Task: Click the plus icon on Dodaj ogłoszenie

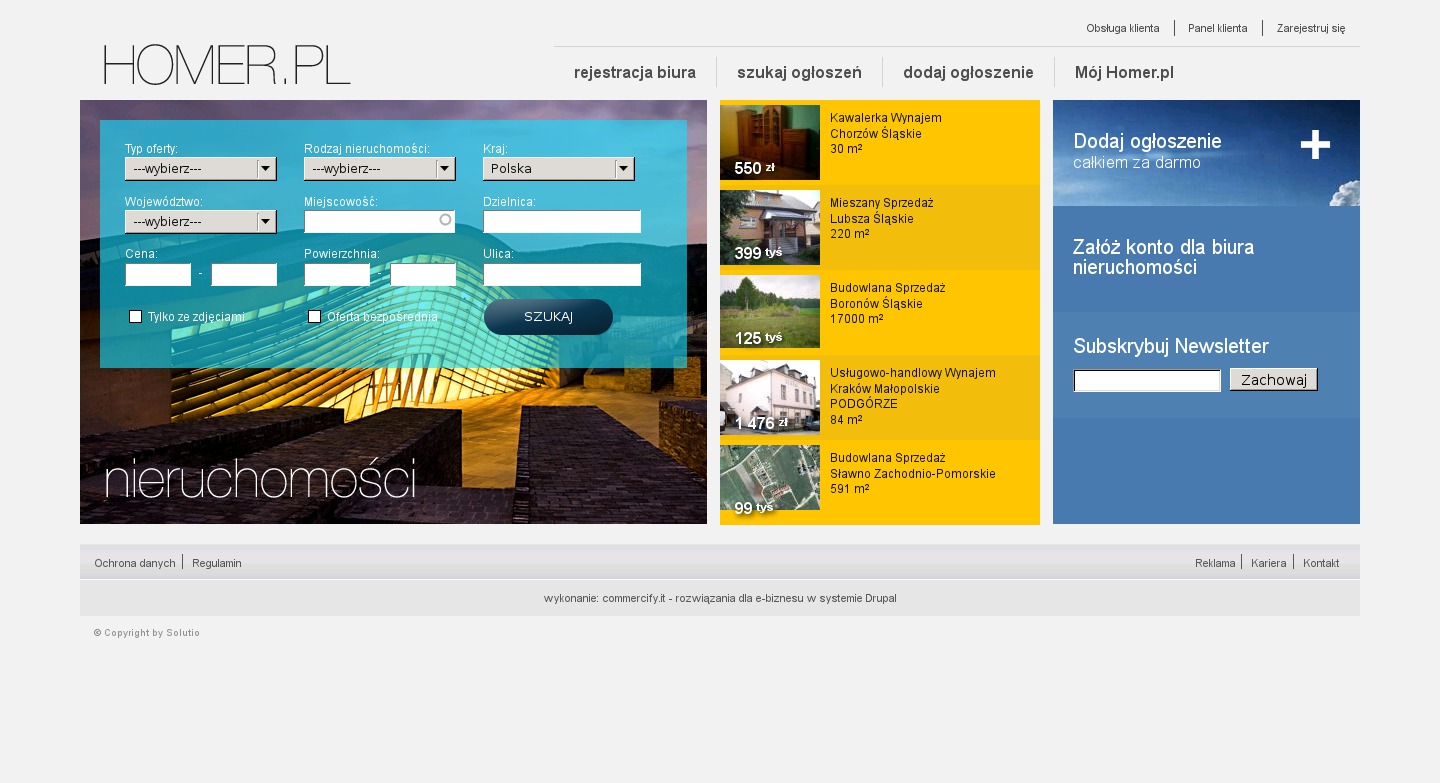Action: [x=1315, y=145]
